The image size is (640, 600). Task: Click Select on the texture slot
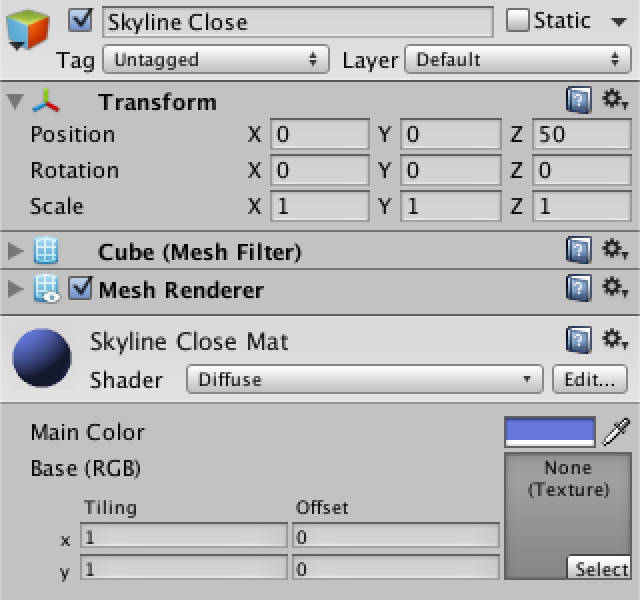[x=599, y=568]
